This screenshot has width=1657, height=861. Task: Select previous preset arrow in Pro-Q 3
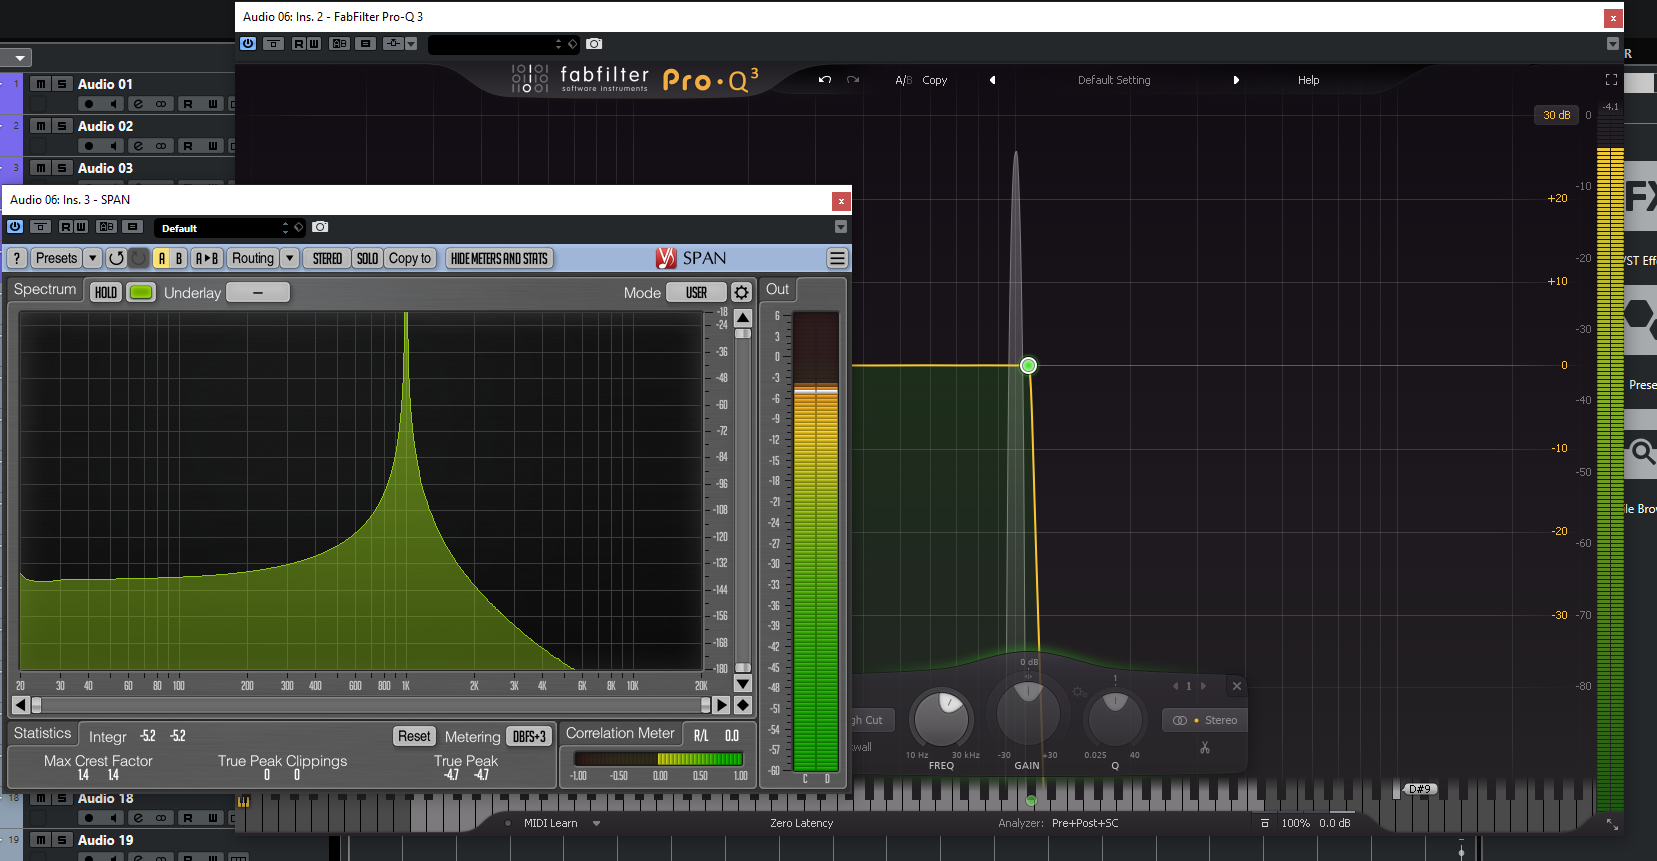tap(992, 80)
